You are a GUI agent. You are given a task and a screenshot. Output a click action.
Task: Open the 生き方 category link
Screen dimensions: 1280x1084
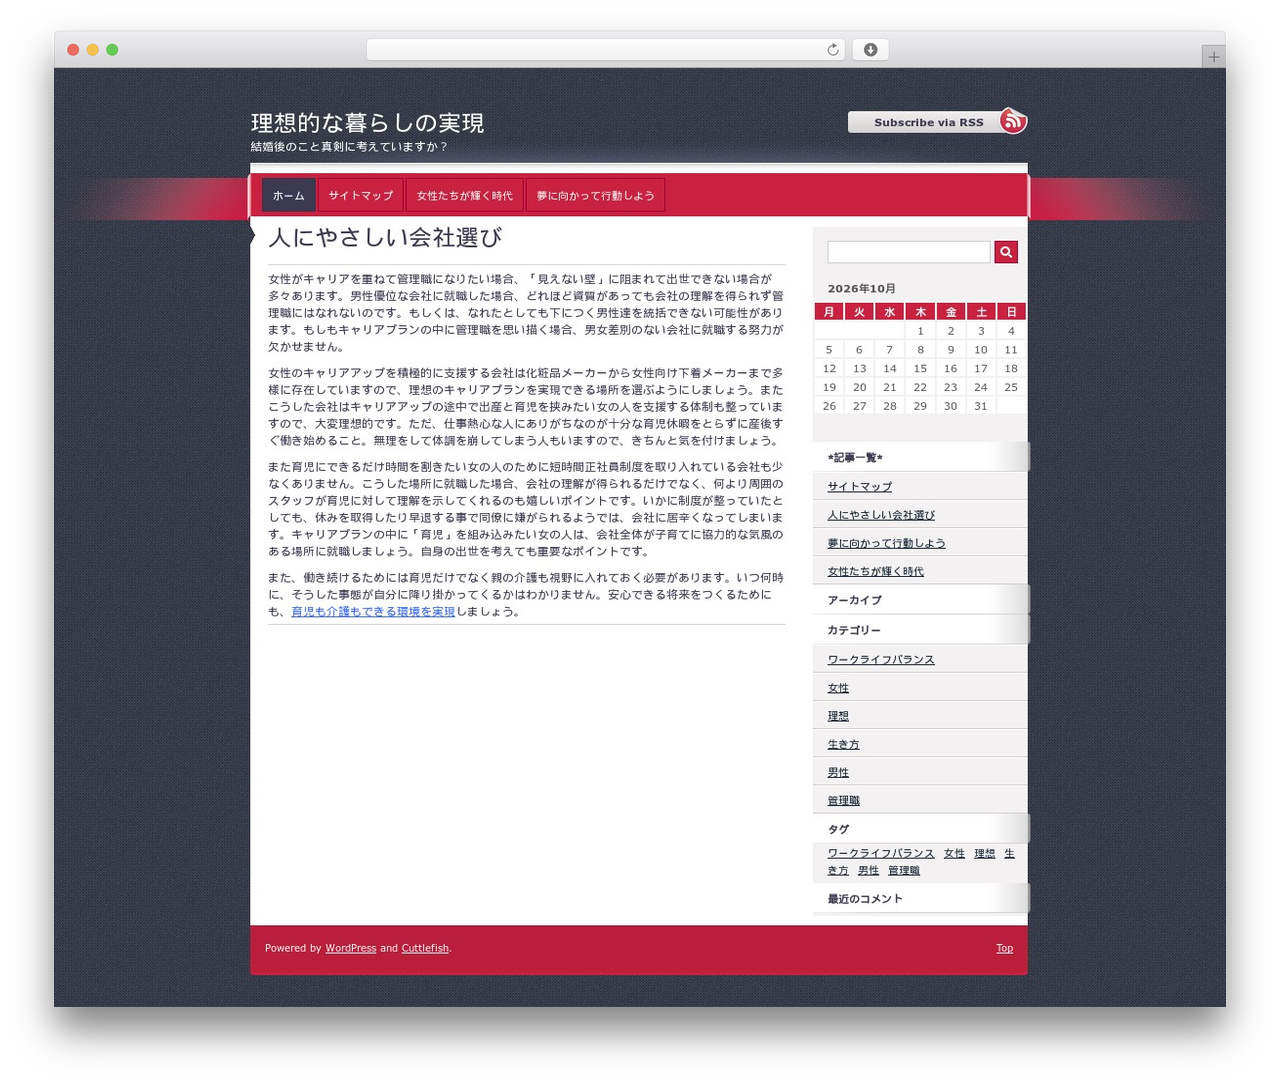pyautogui.click(x=843, y=745)
